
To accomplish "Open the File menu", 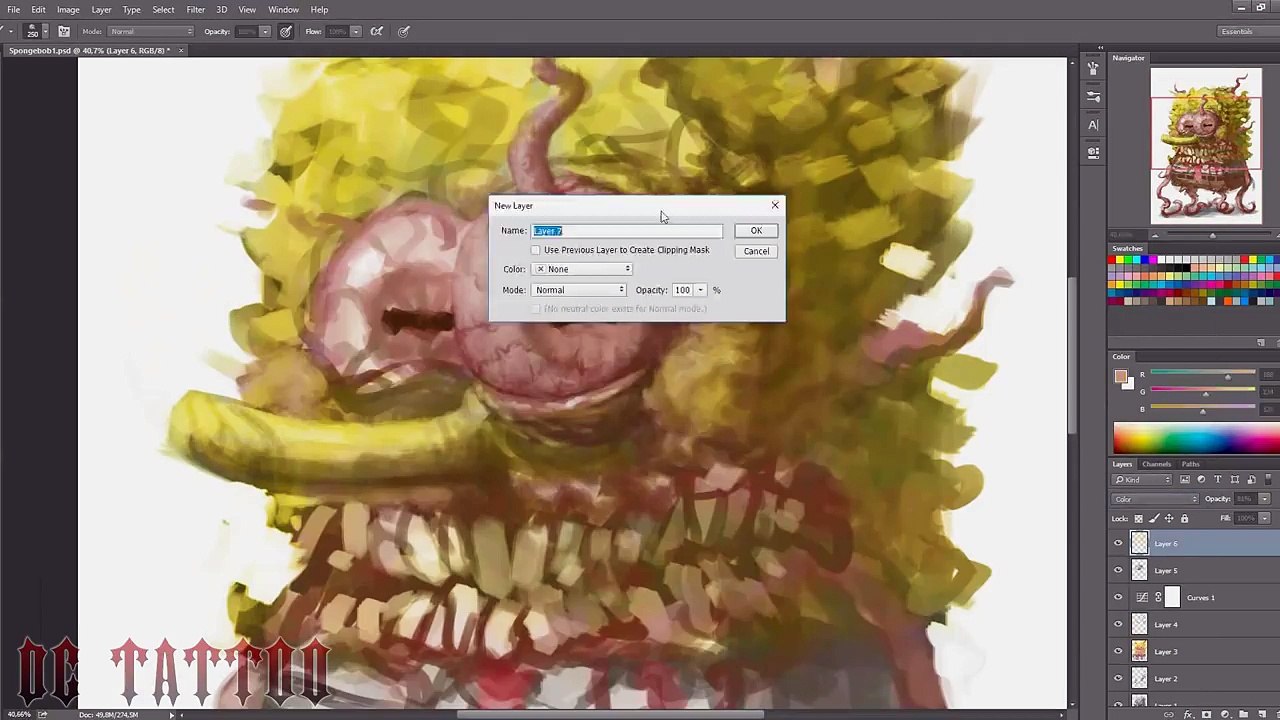I will tap(14, 9).
